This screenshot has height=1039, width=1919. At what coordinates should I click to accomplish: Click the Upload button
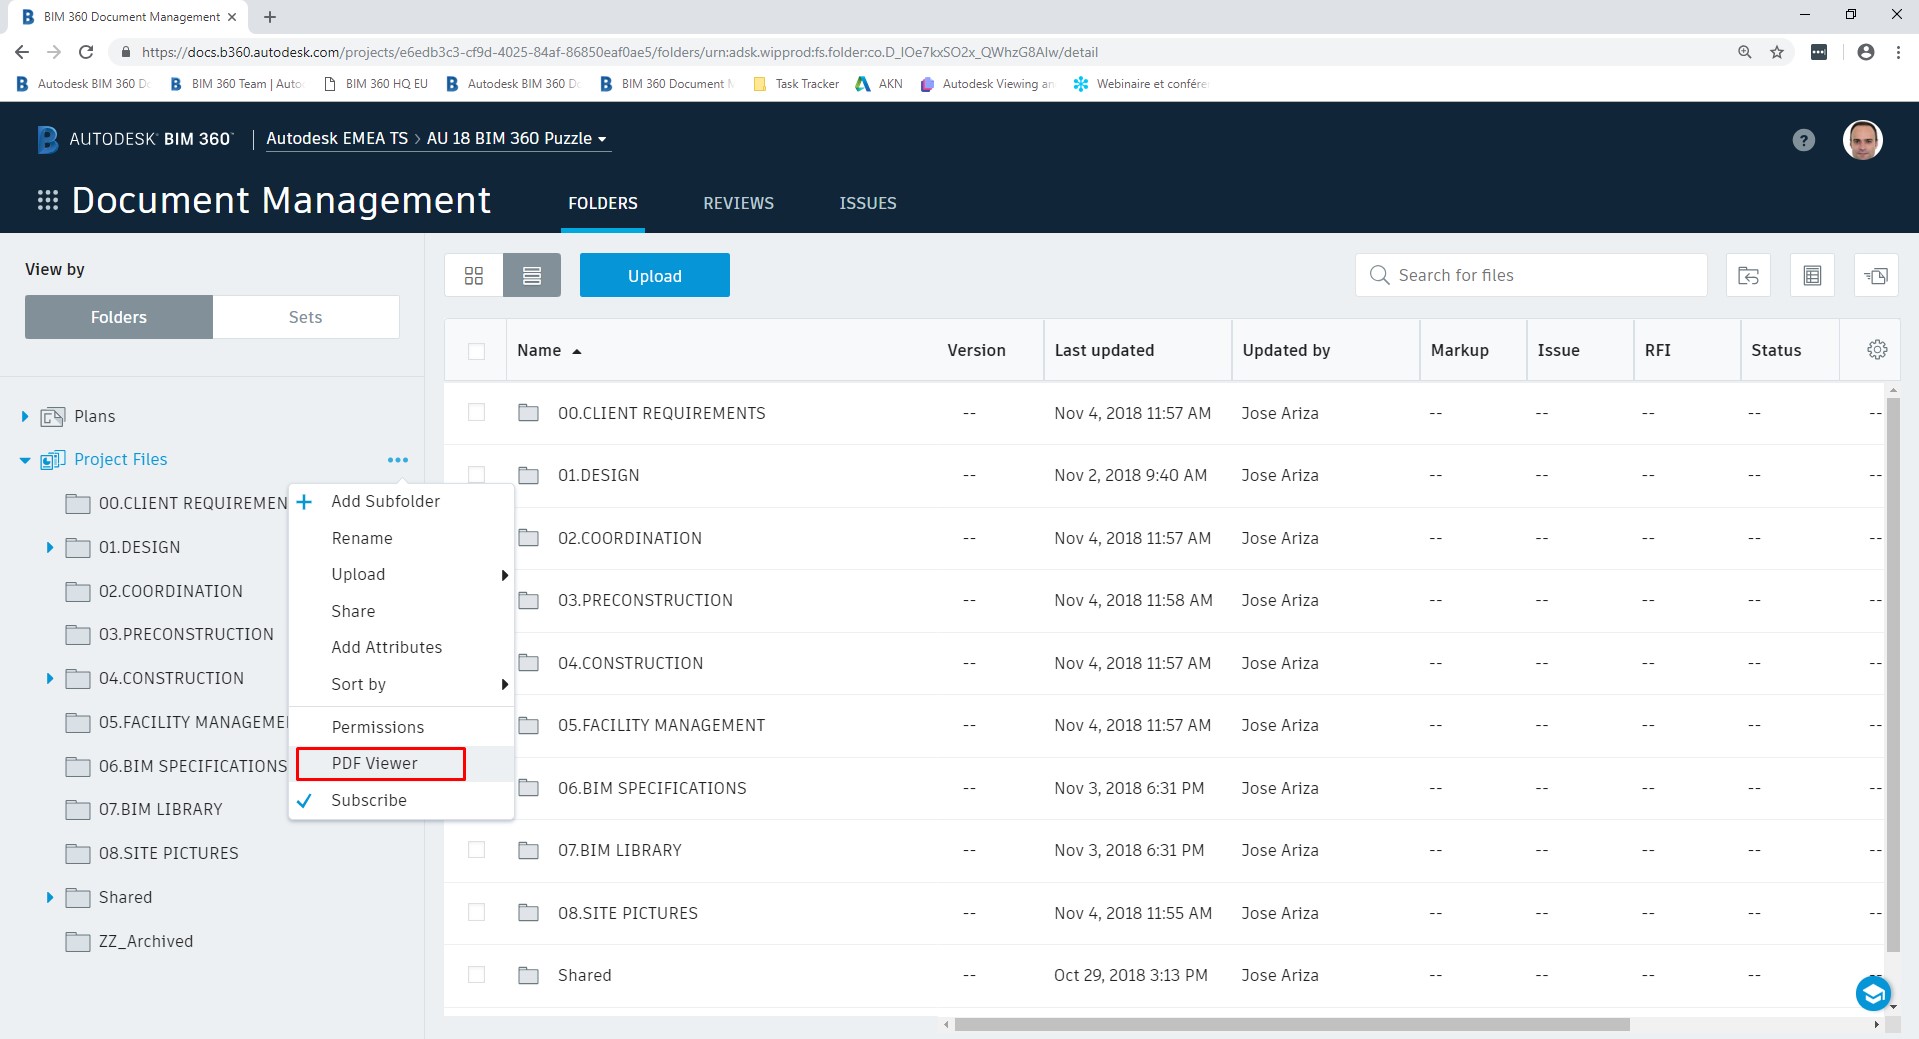pyautogui.click(x=654, y=275)
